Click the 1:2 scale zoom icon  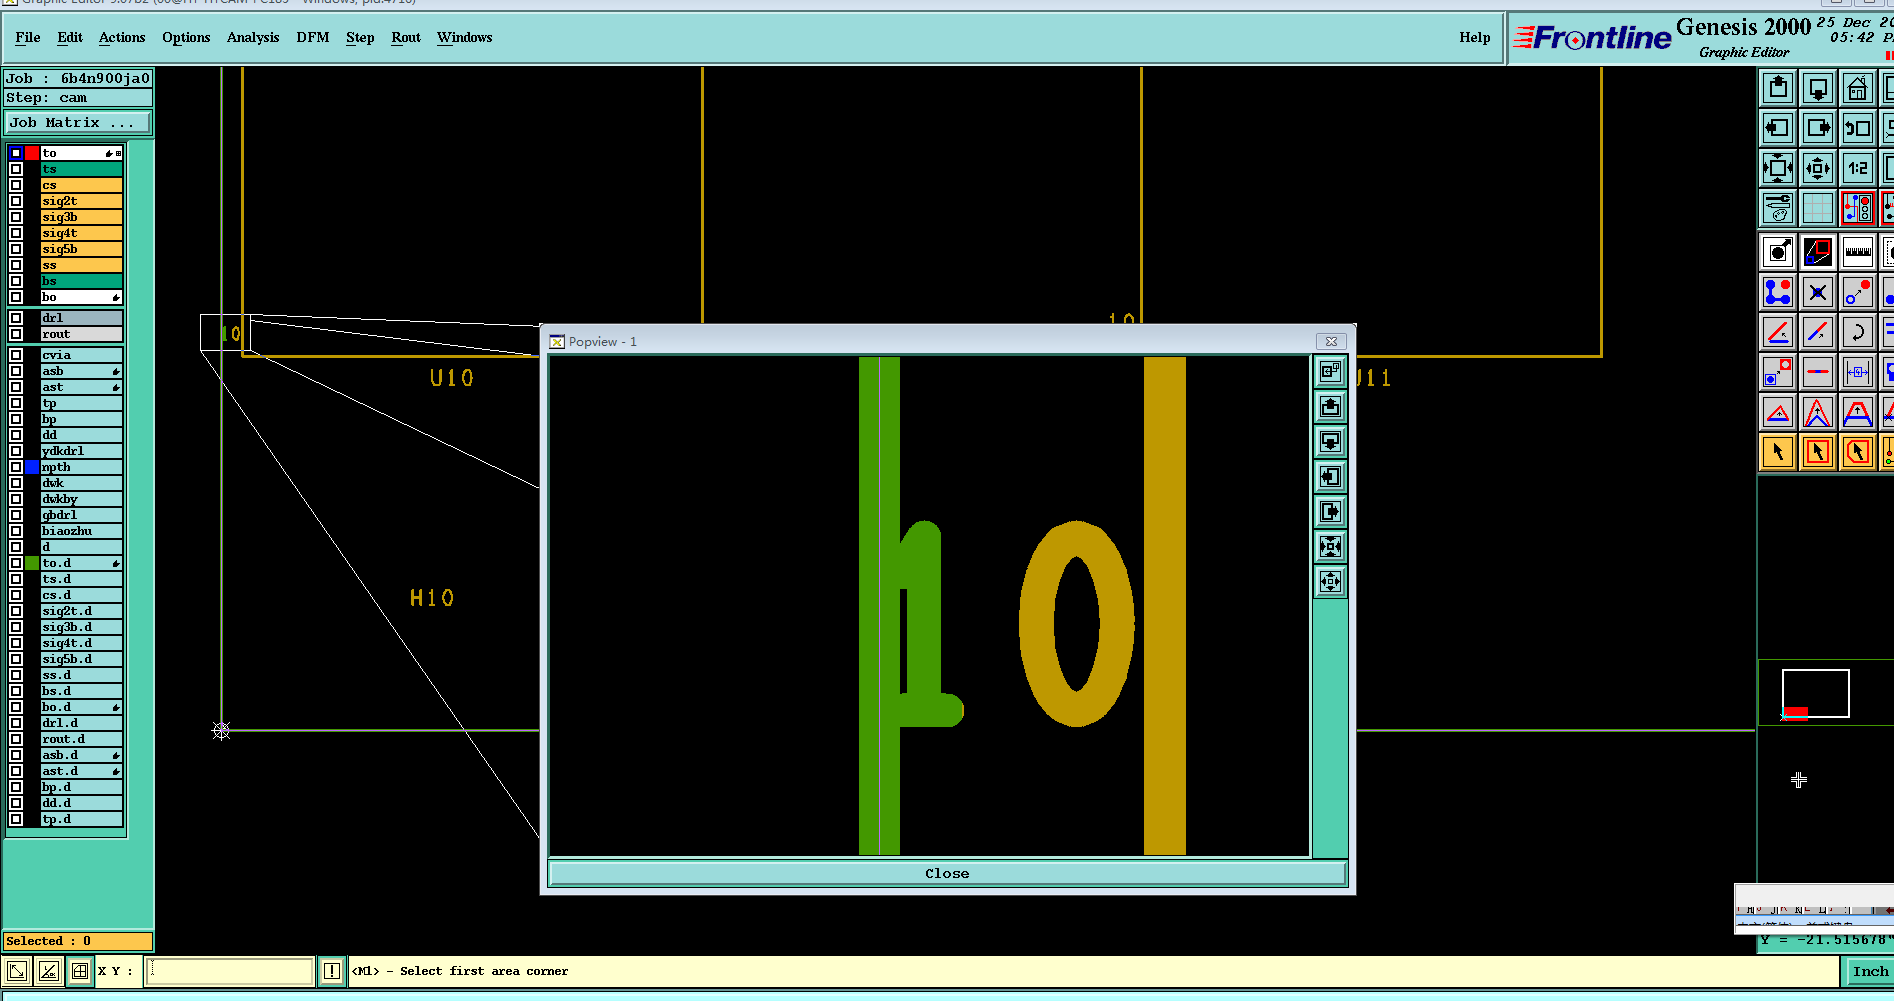point(1858,168)
